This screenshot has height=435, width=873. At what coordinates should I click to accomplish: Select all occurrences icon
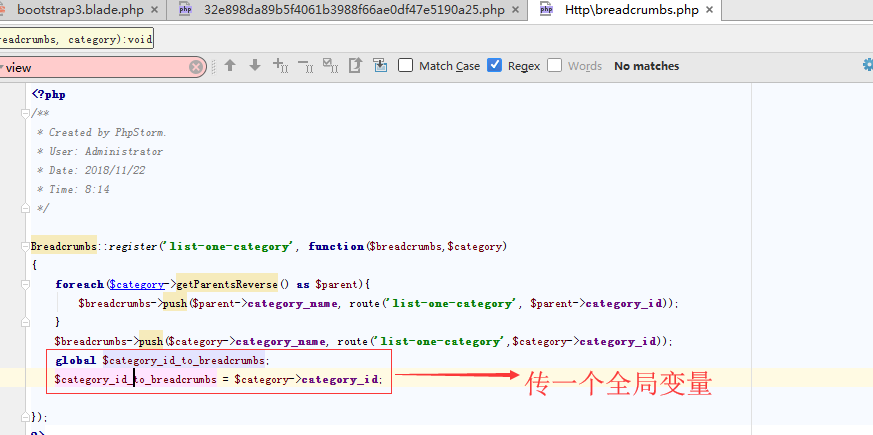click(331, 66)
